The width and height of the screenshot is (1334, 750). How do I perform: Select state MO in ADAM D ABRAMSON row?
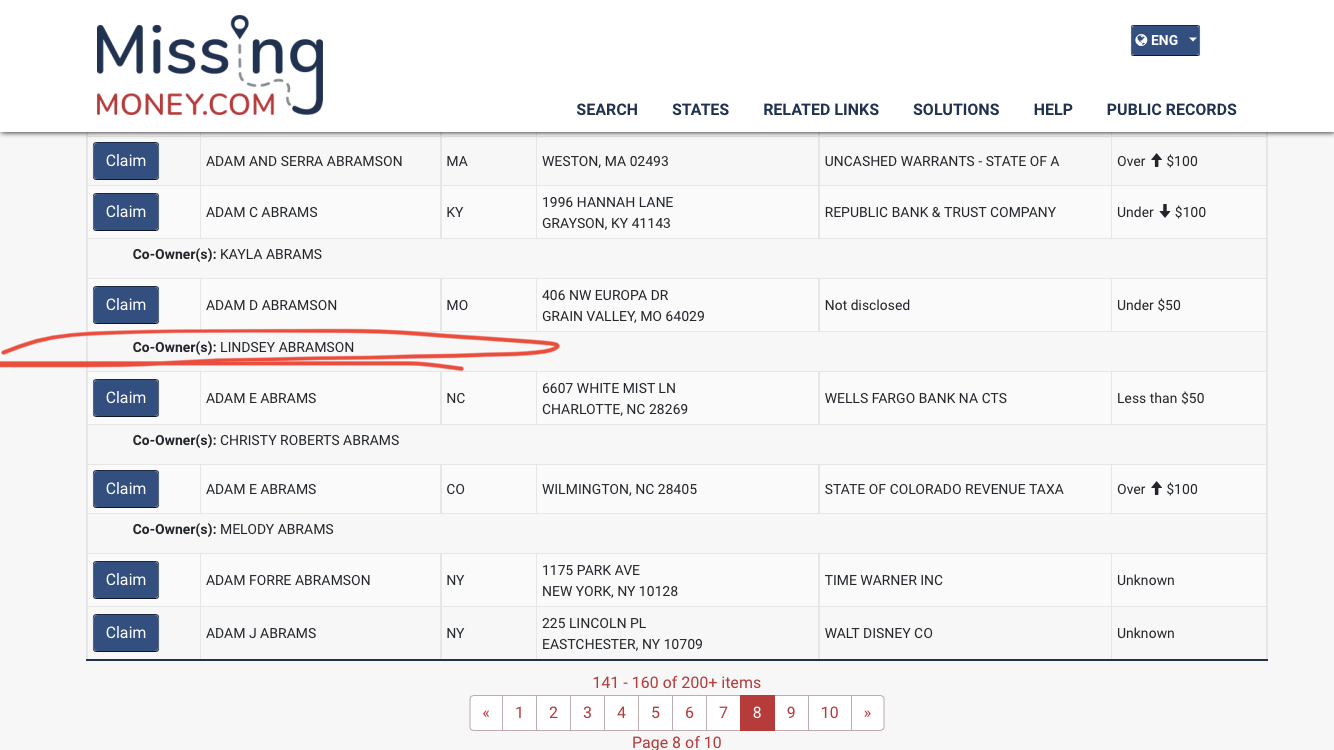coord(457,305)
